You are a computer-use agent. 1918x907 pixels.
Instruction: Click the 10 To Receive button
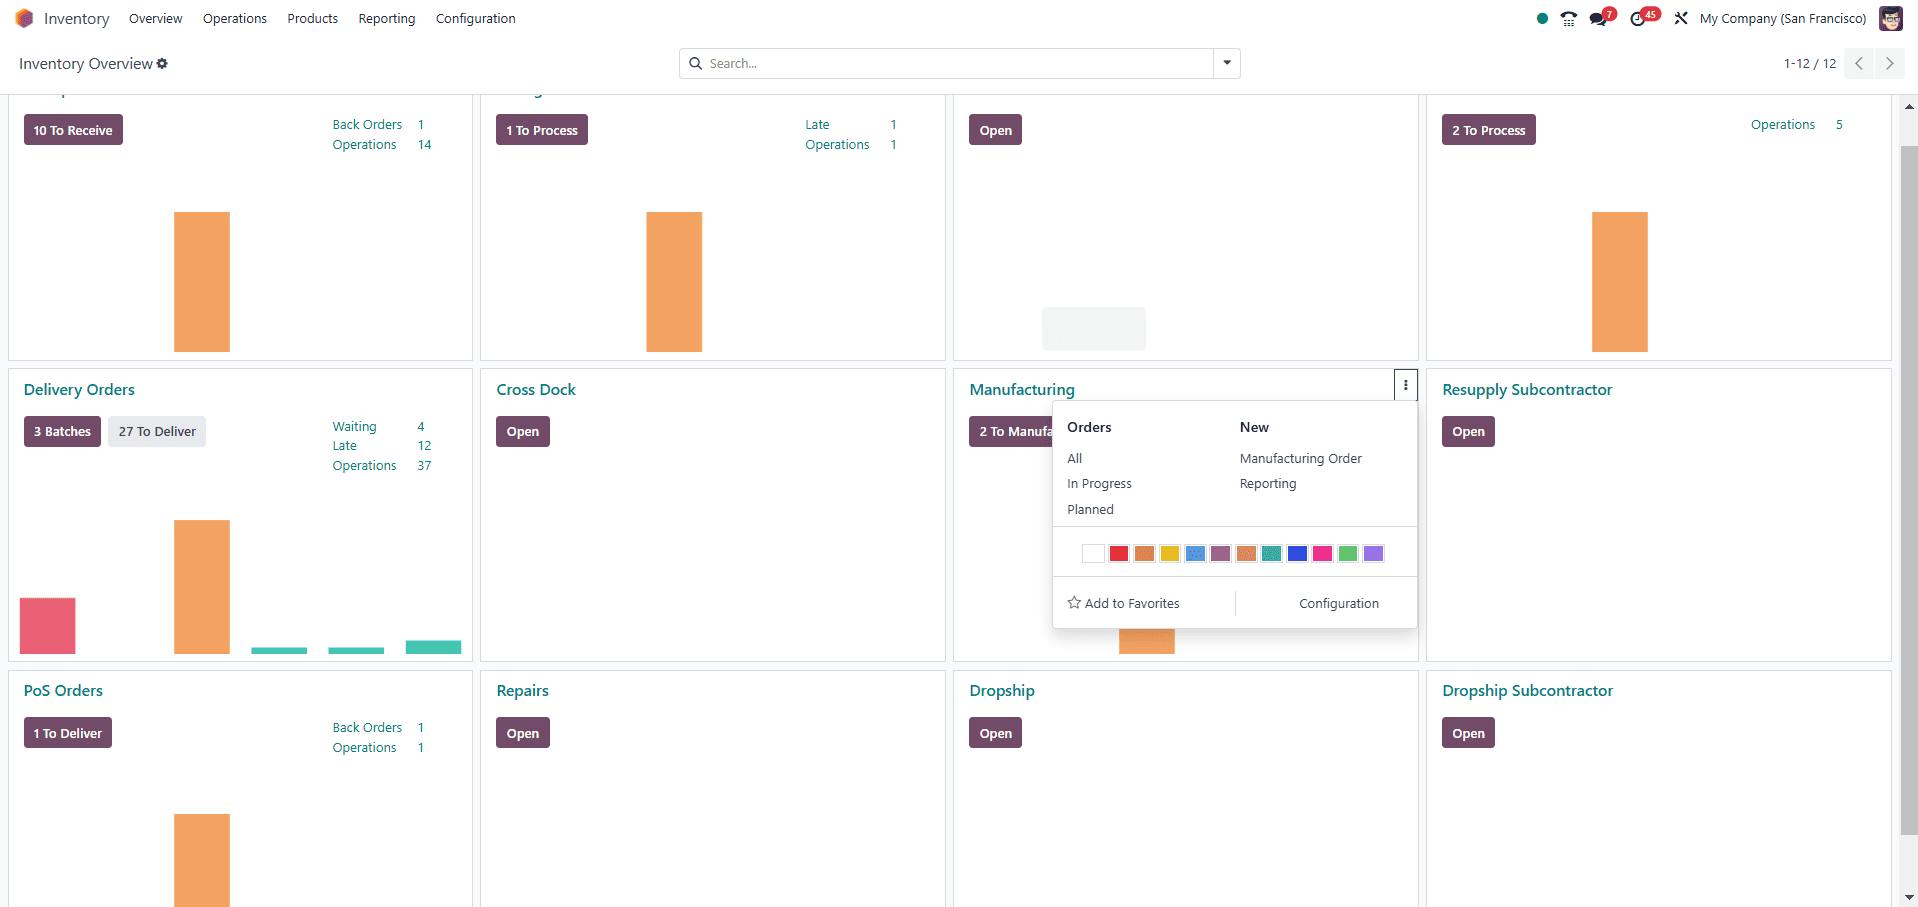coord(73,131)
